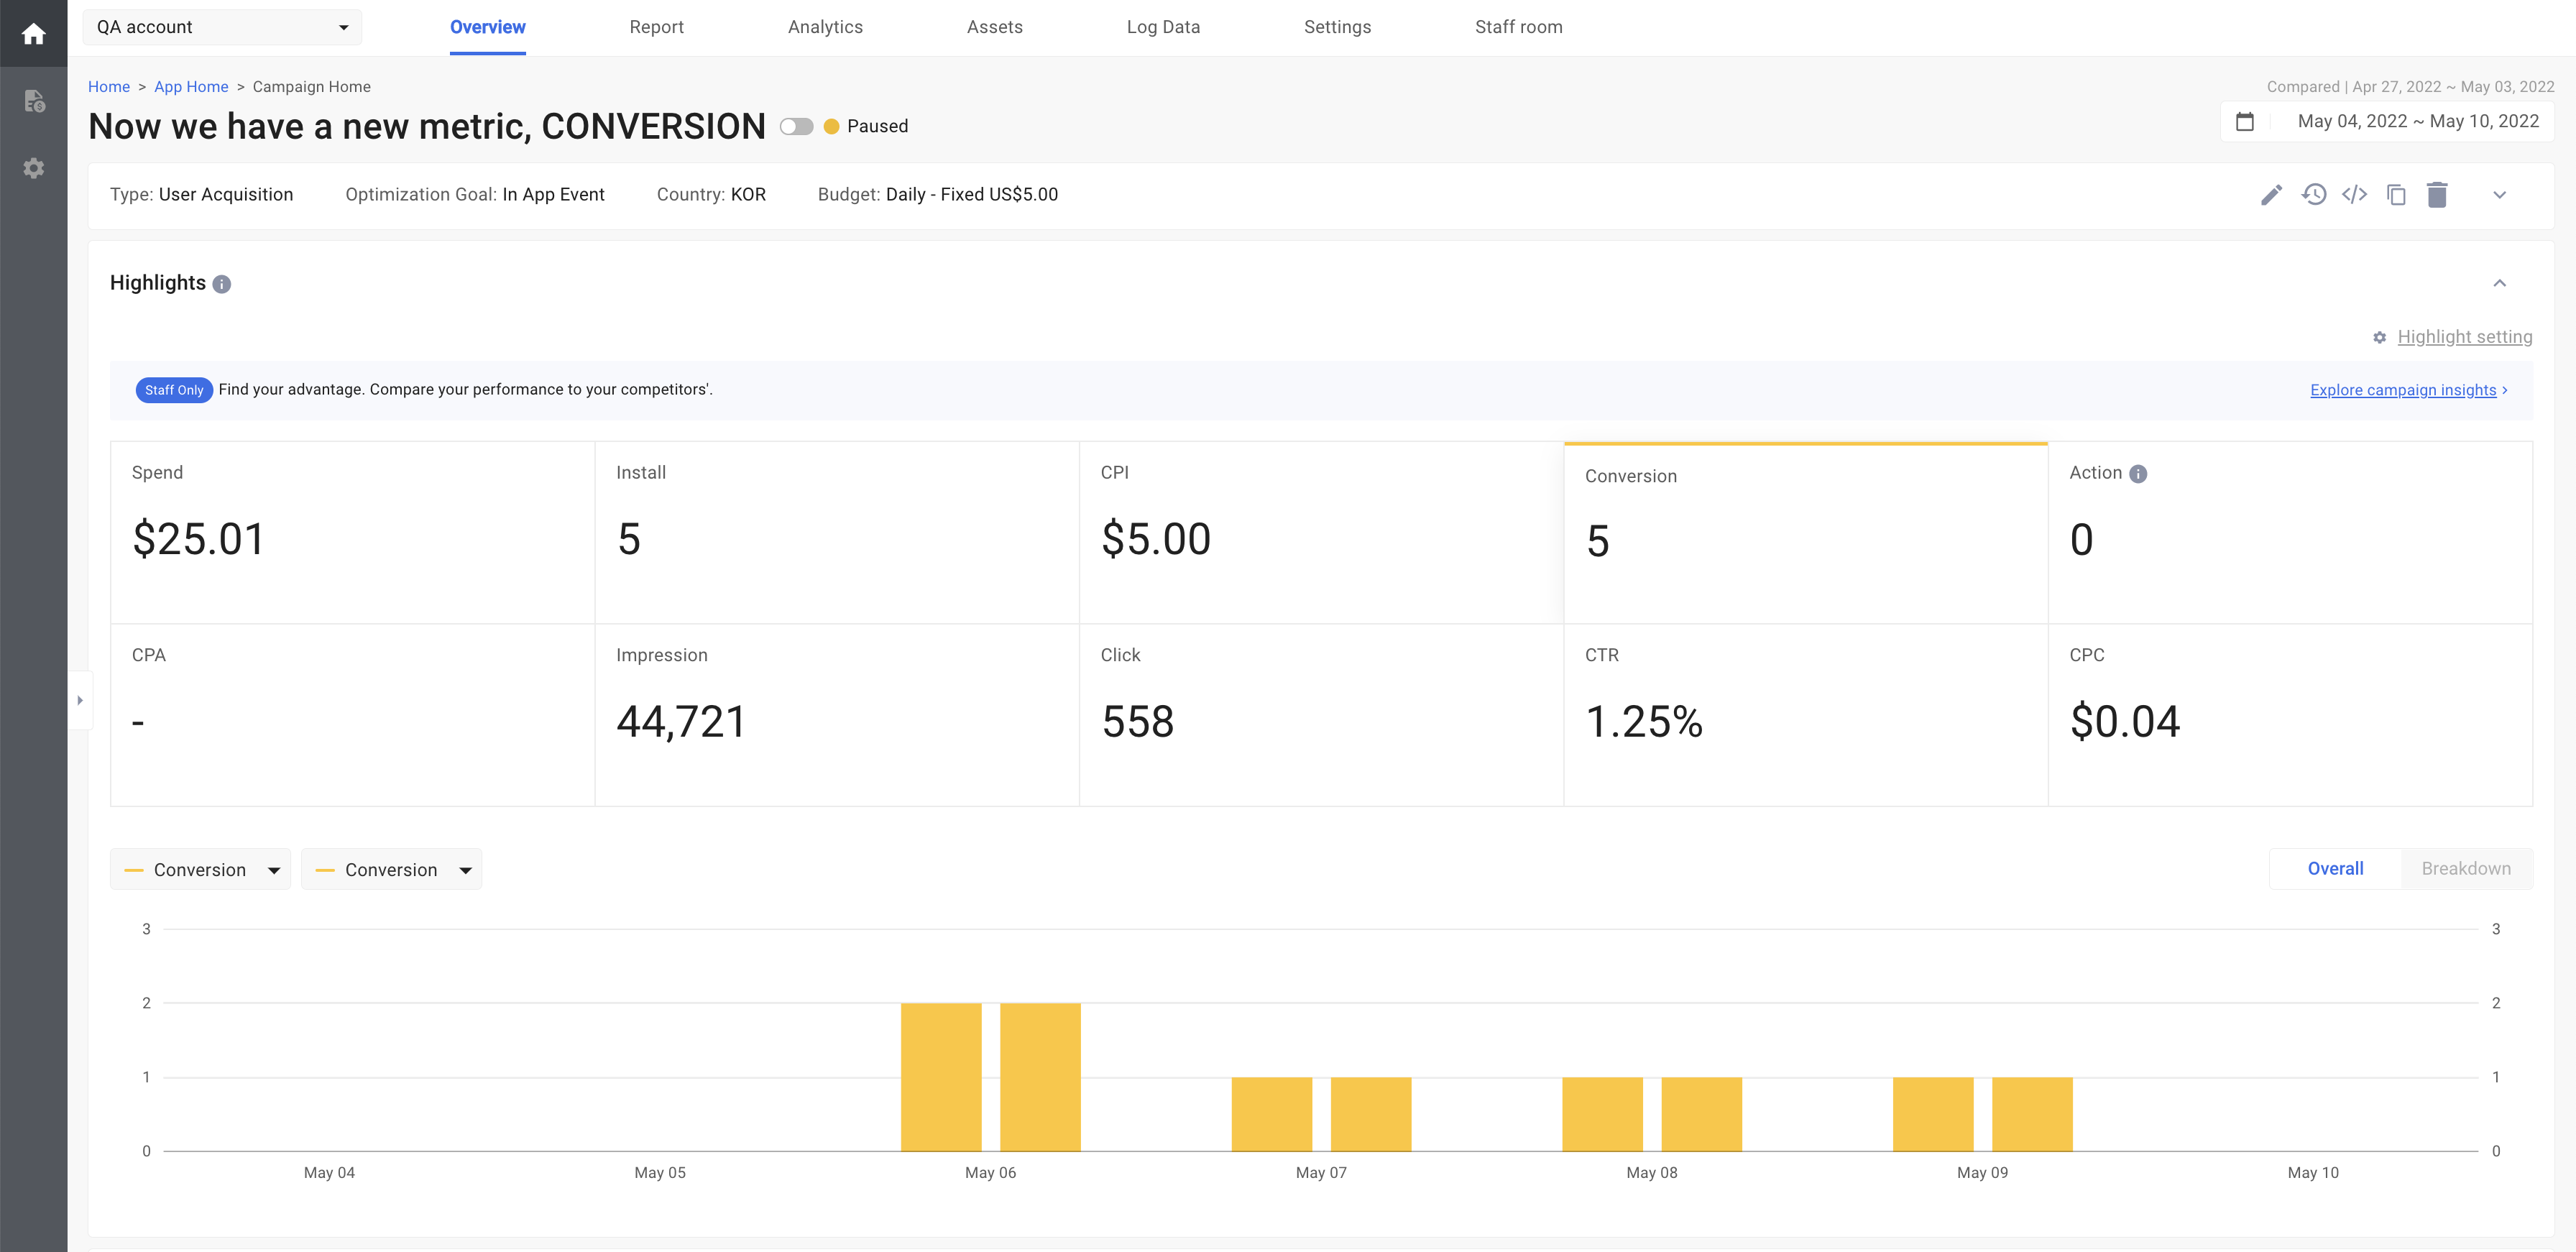2576x1252 pixels.
Task: Switch to the Analytics tab
Action: coord(825,27)
